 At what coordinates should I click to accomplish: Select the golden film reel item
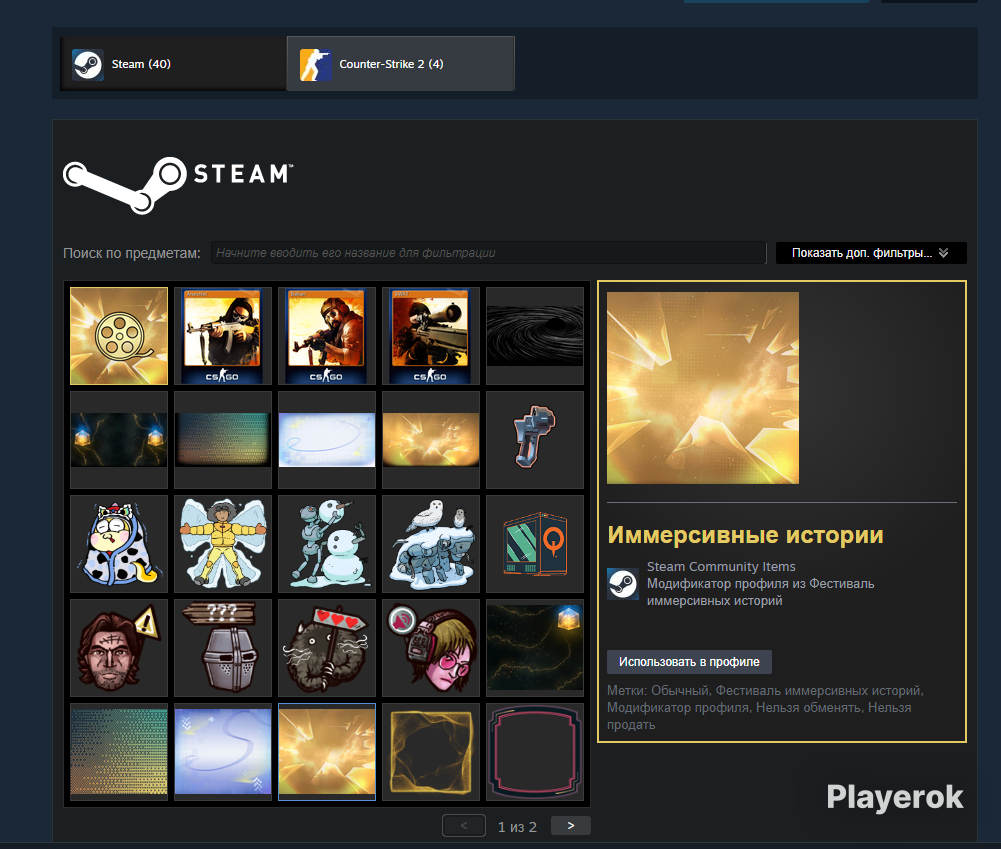[119, 336]
